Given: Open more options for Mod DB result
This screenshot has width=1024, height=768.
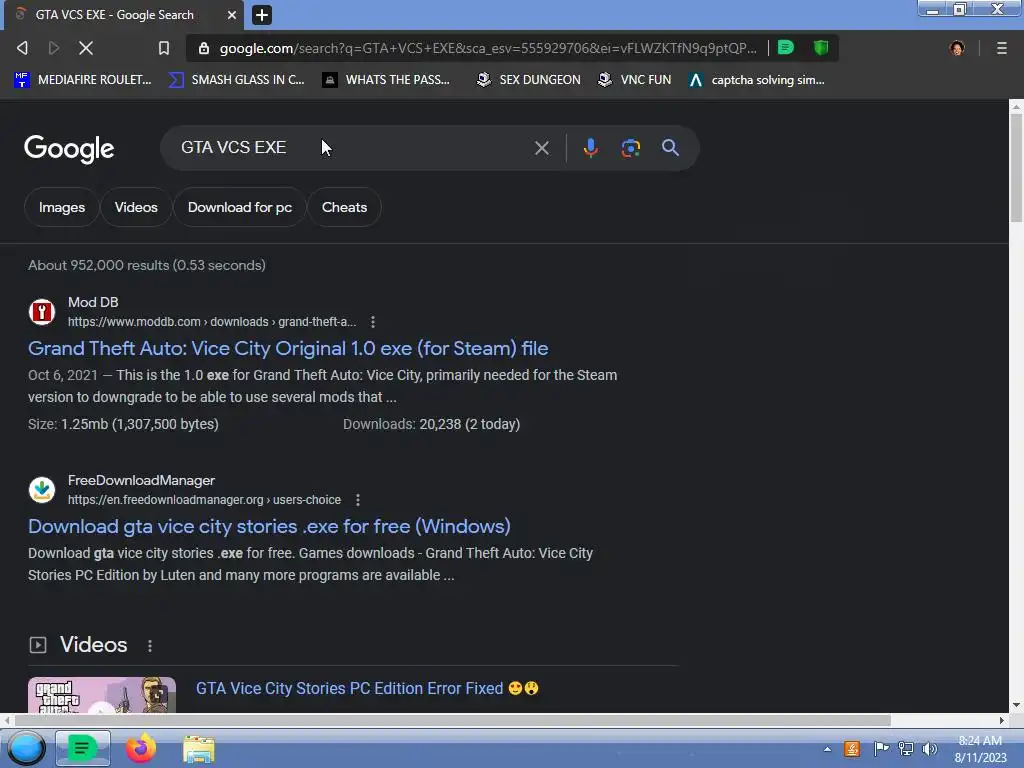Looking at the screenshot, I should [x=372, y=322].
